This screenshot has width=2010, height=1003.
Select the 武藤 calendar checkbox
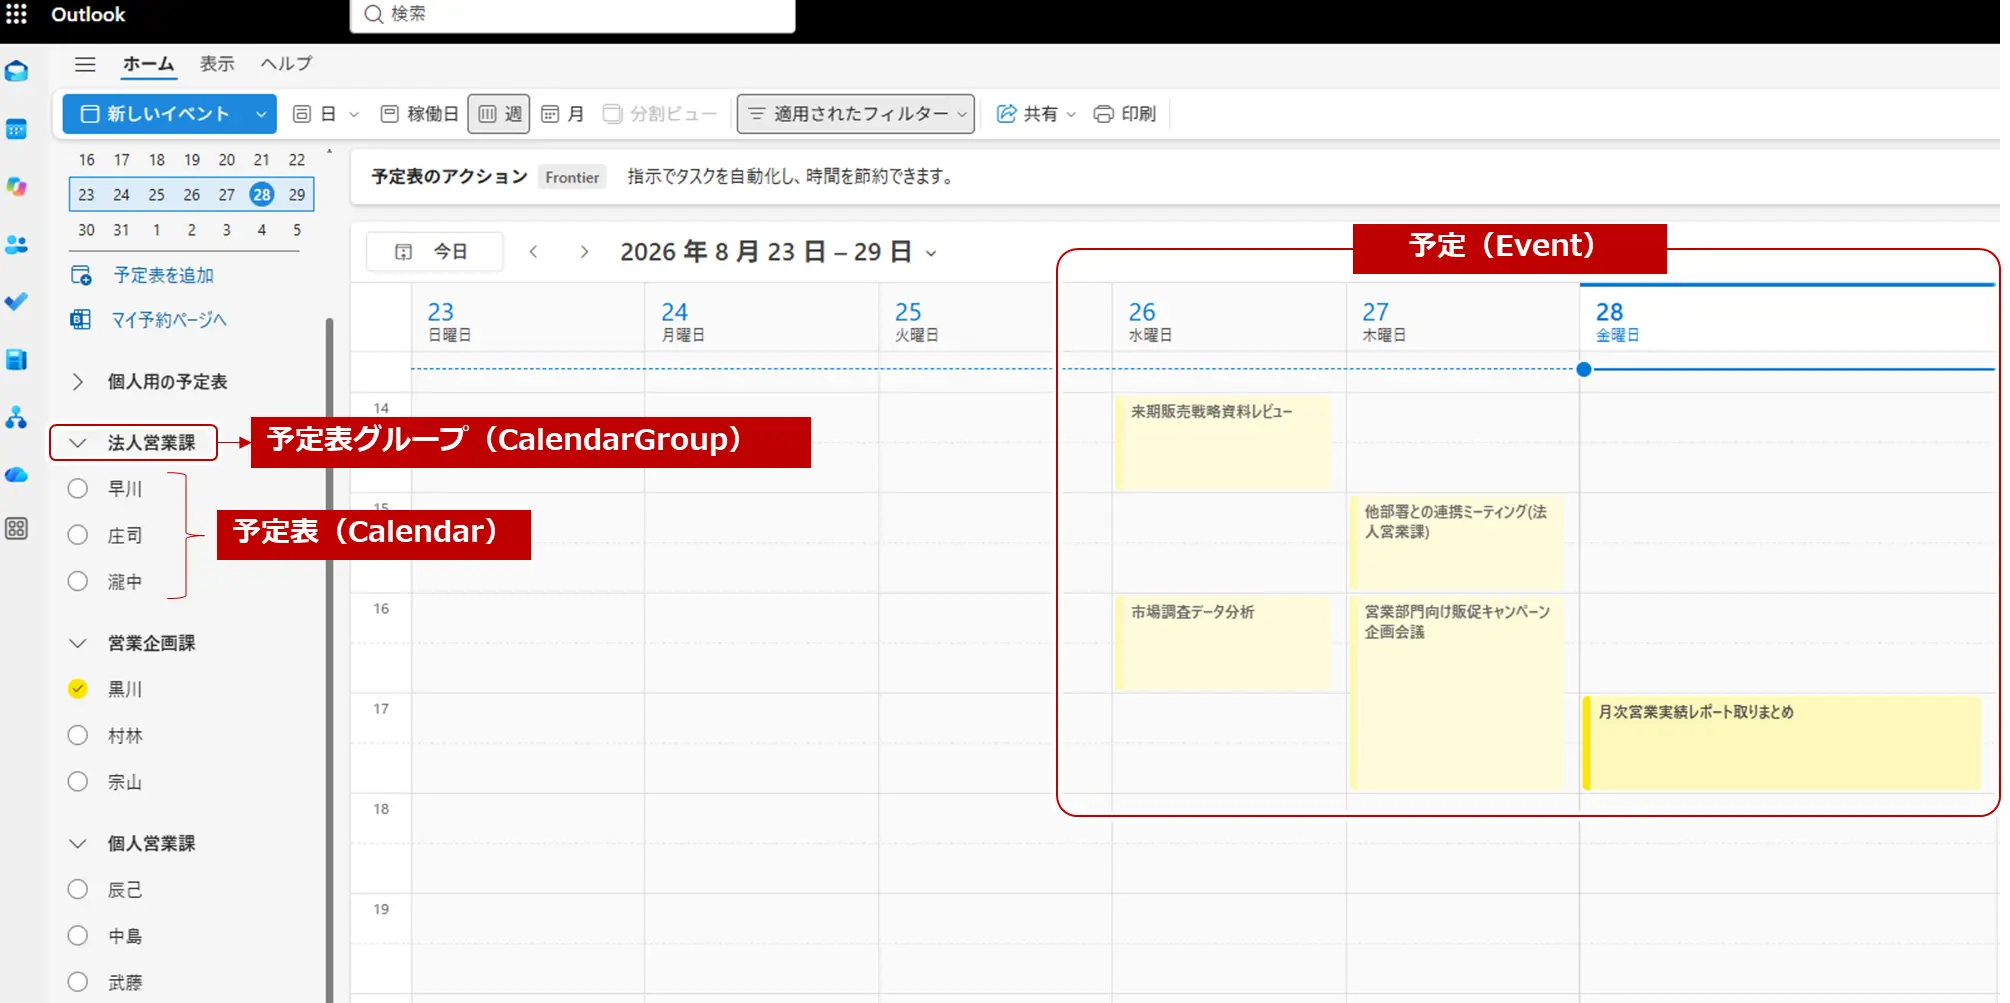[x=78, y=982]
